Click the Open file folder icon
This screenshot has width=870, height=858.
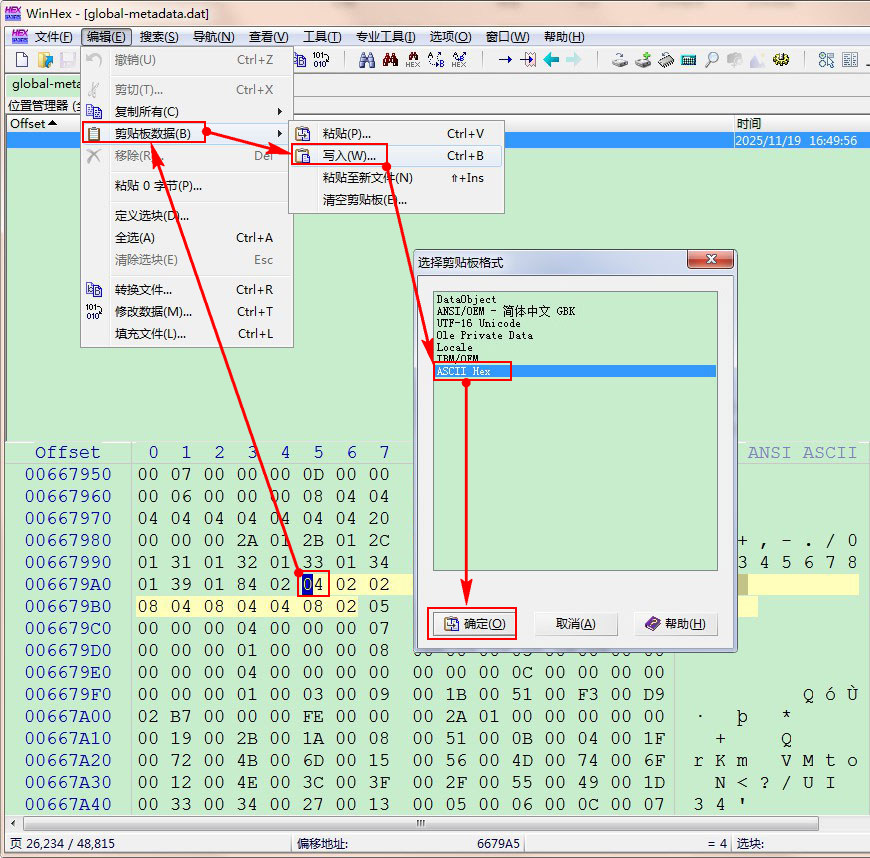(x=45, y=60)
